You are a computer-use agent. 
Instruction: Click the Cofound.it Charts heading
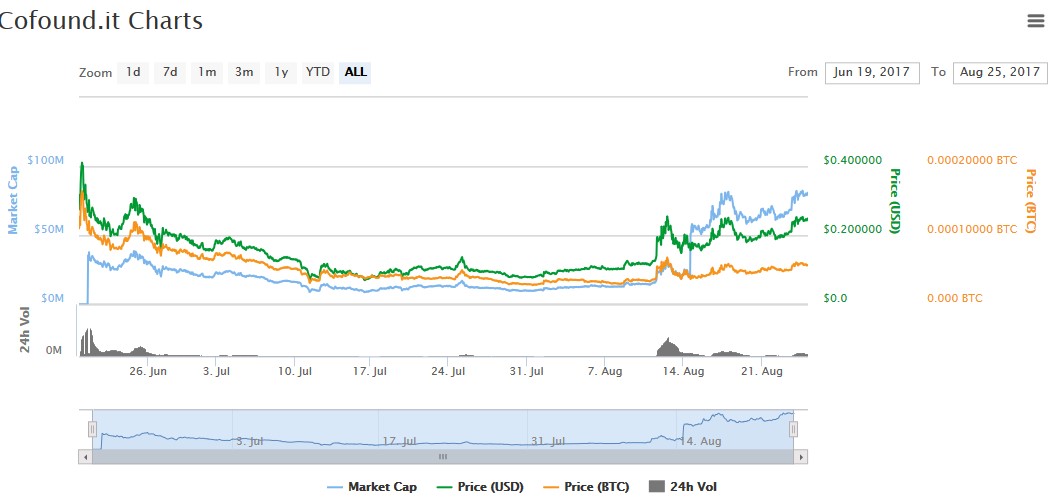(x=100, y=21)
